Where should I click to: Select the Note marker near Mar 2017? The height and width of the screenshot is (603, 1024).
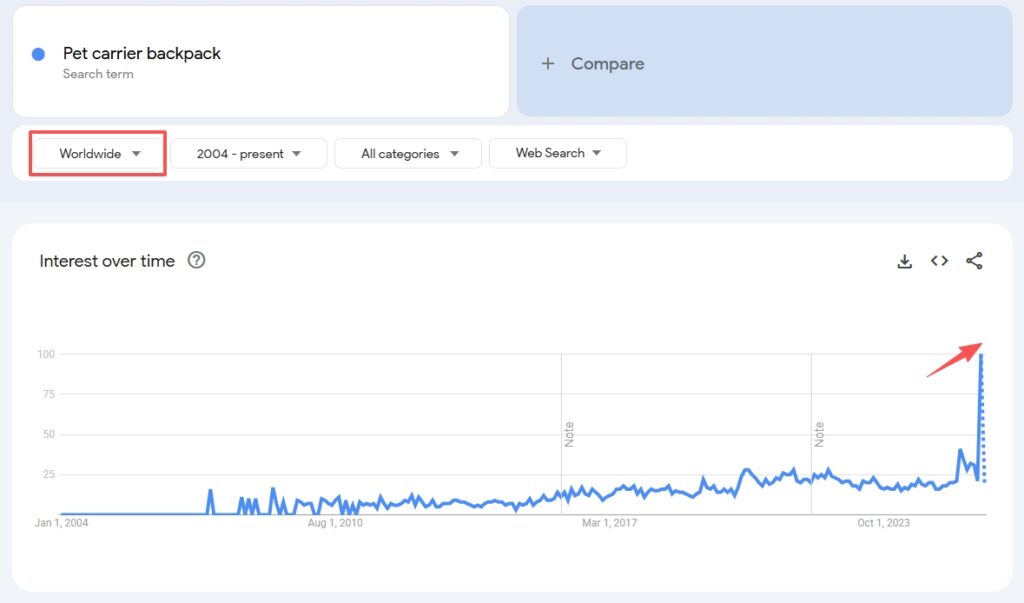pyautogui.click(x=569, y=434)
